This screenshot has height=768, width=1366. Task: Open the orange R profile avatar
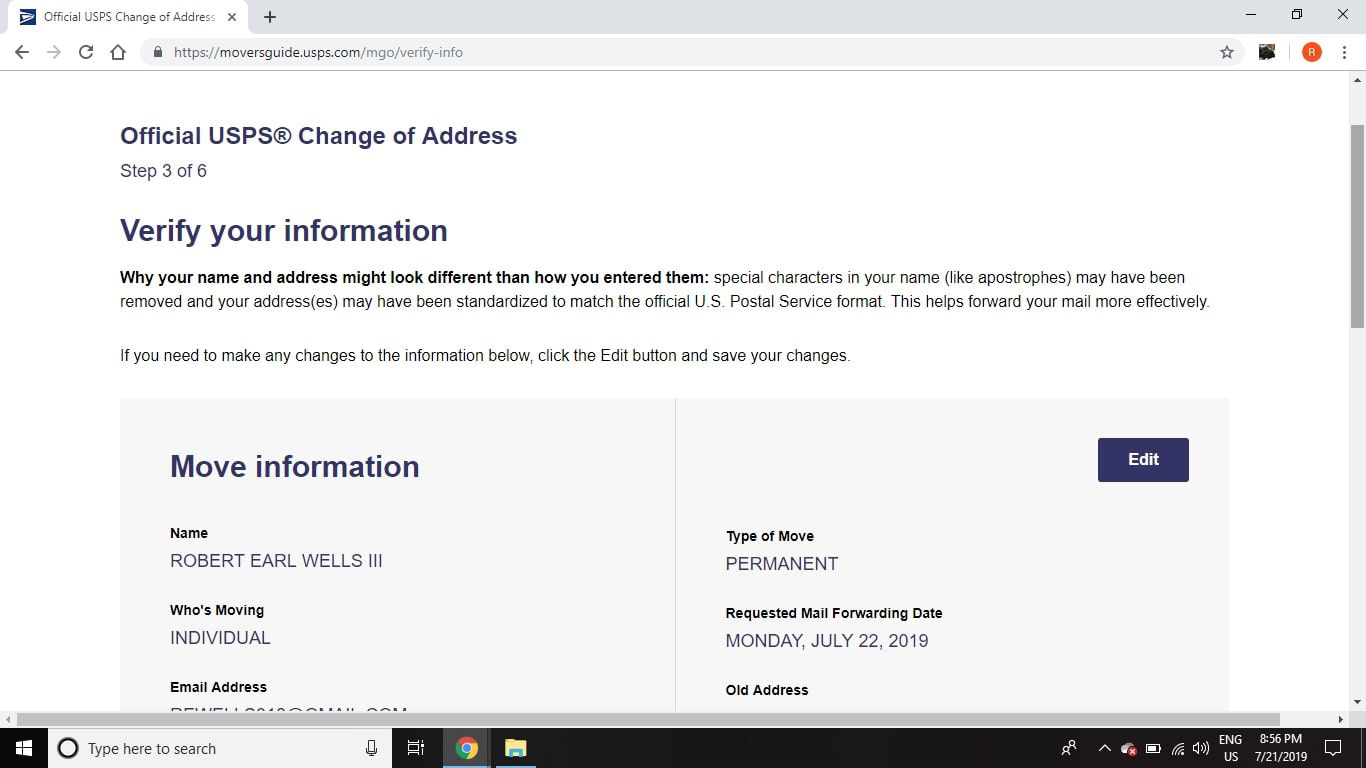click(1311, 52)
